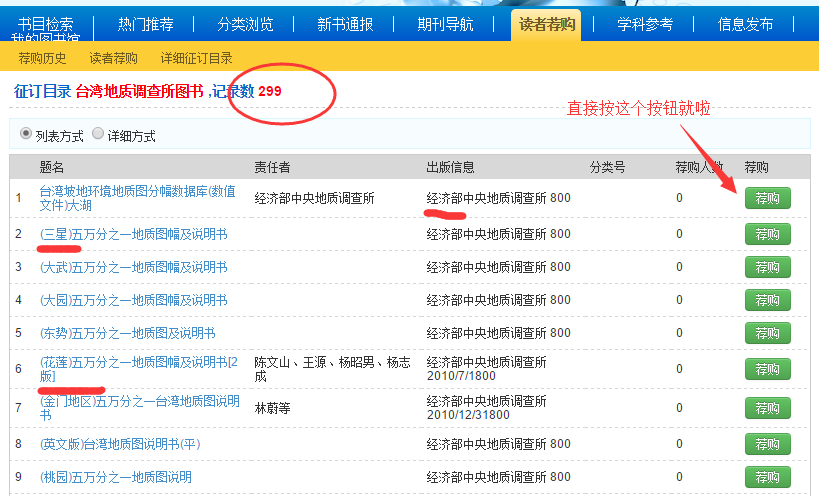The width and height of the screenshot is (819, 496).
Task: Switch to the 信息发布 tab
Action: [745, 25]
